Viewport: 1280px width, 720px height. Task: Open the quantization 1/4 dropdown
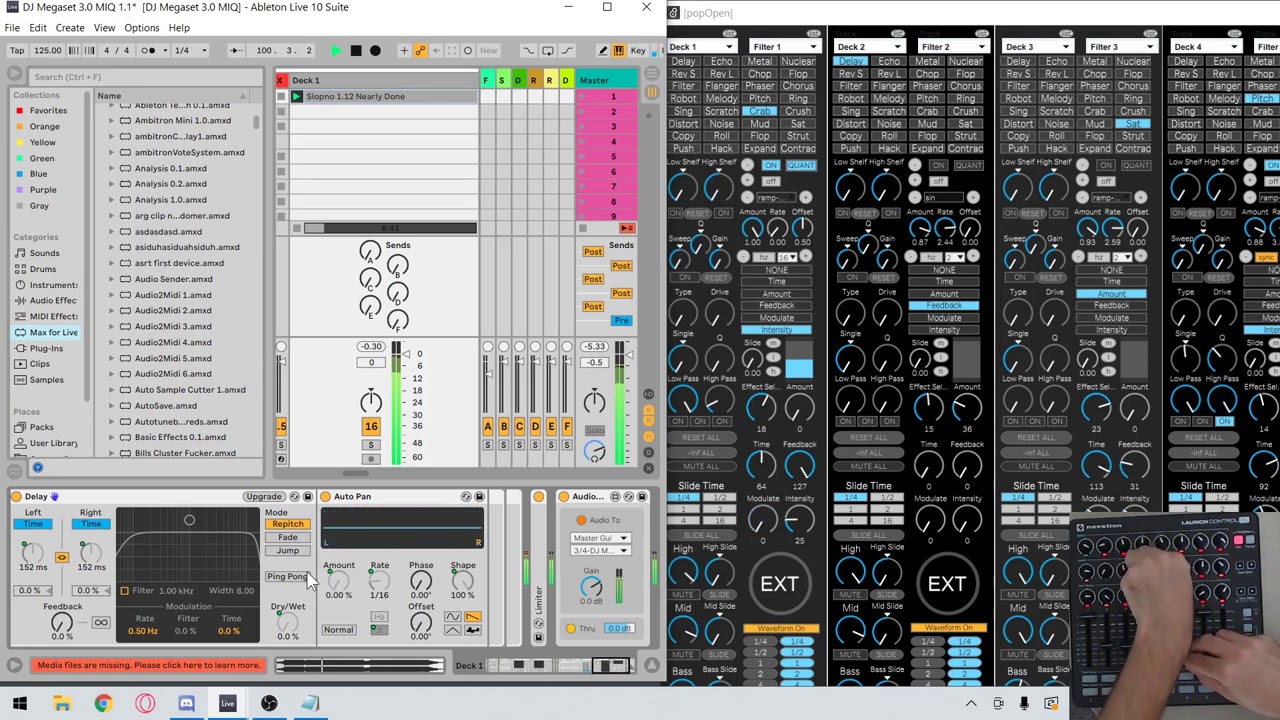pyautogui.click(x=191, y=50)
